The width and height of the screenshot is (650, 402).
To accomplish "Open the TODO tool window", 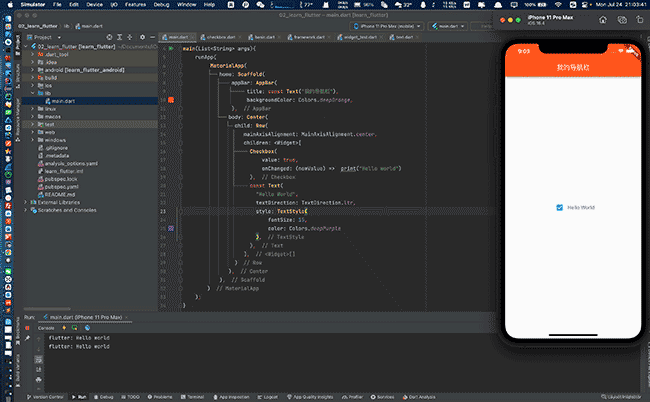I will point(131,397).
